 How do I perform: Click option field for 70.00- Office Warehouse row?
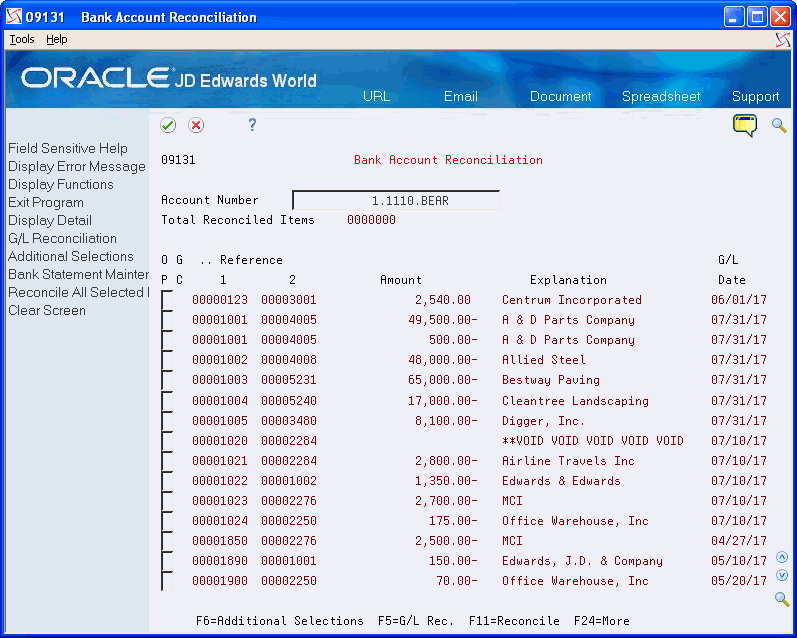pyautogui.click(x=167, y=581)
